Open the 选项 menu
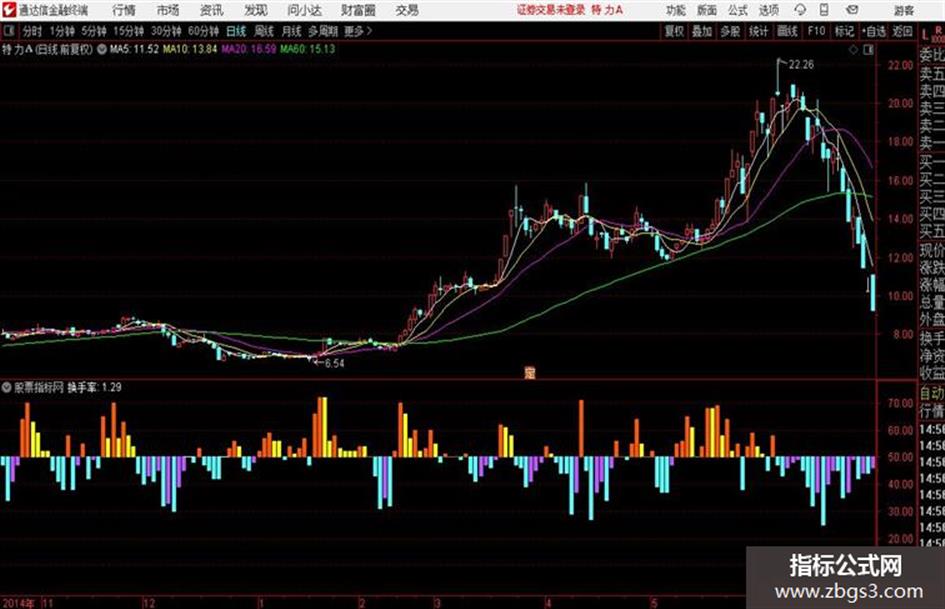The width and height of the screenshot is (945, 609). 769,10
